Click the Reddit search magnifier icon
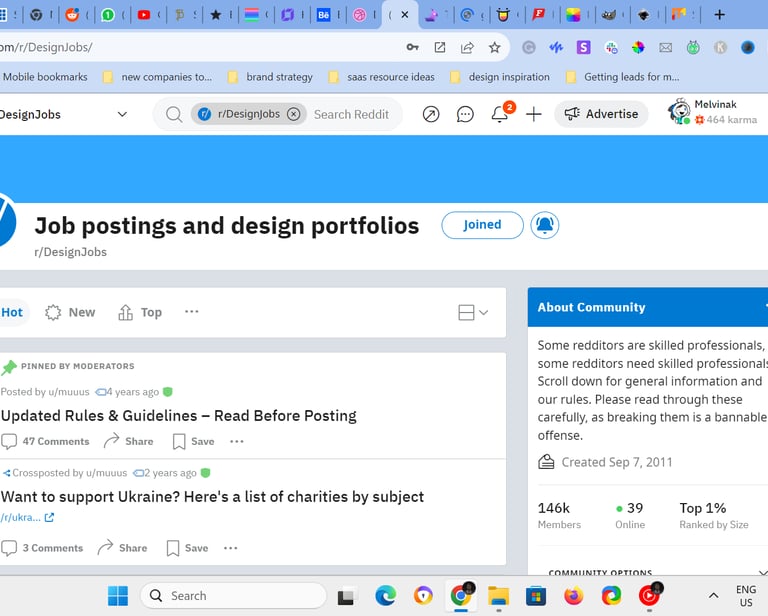This screenshot has height=616, width=768. click(173, 114)
